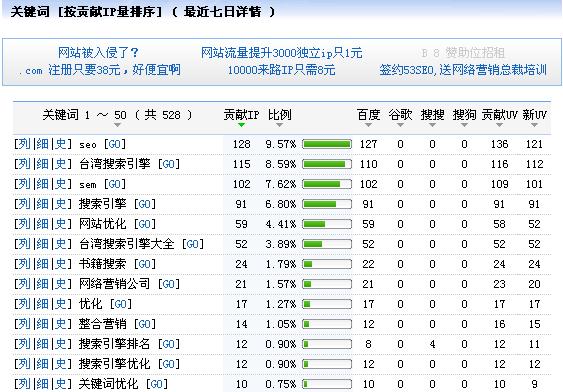
Task: Open ad link 网站被入侵了?
Action: point(98,53)
